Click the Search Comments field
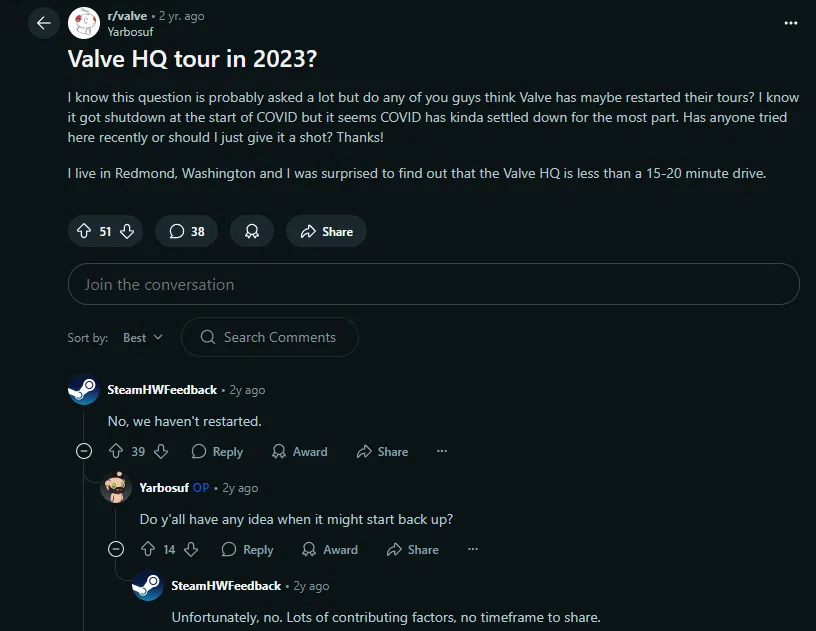816x631 pixels. pyautogui.click(x=270, y=337)
